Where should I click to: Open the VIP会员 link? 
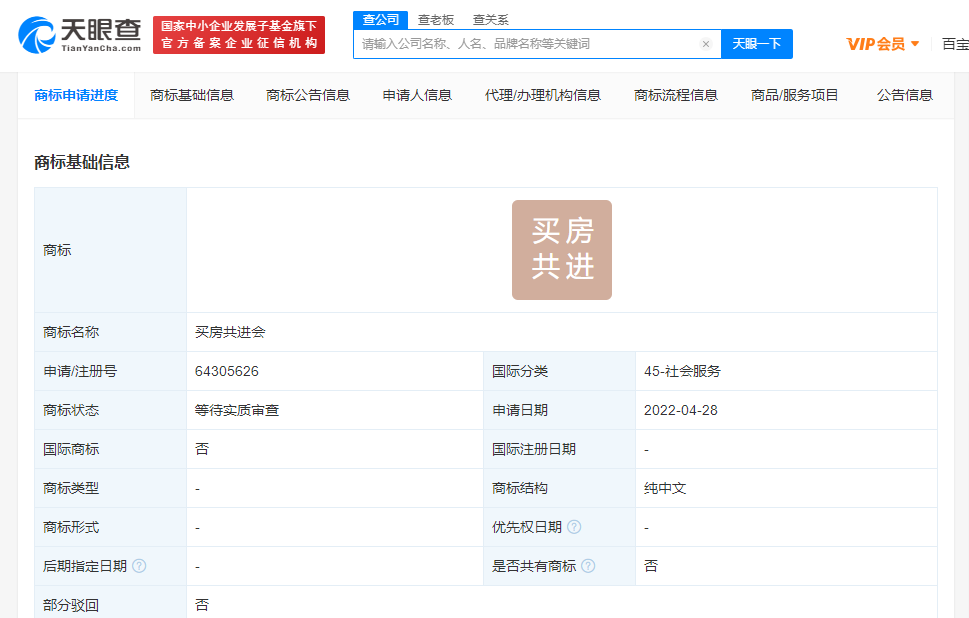(x=876, y=44)
